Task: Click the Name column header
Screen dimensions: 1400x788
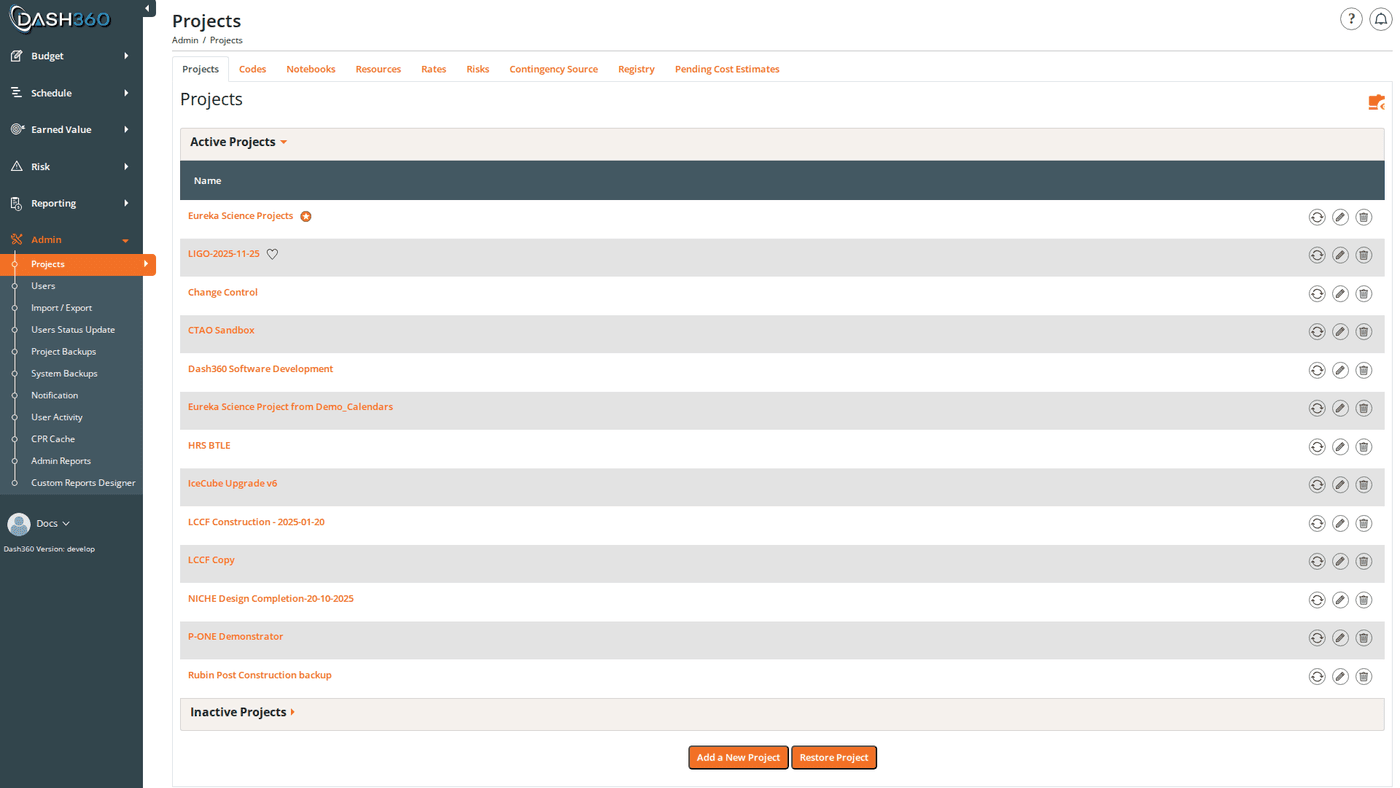Action: [207, 181]
